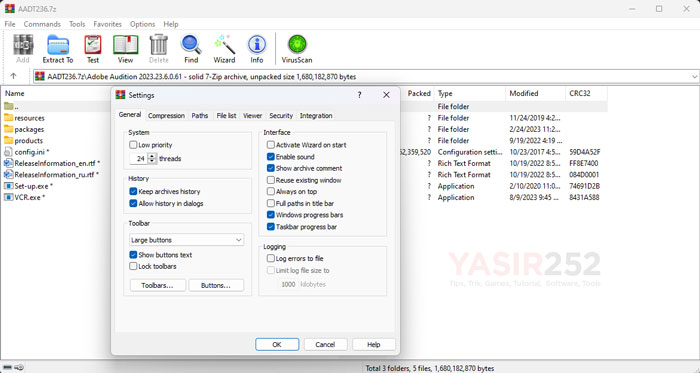Sort by the Modified column header
The width and height of the screenshot is (700, 373).
click(535, 93)
